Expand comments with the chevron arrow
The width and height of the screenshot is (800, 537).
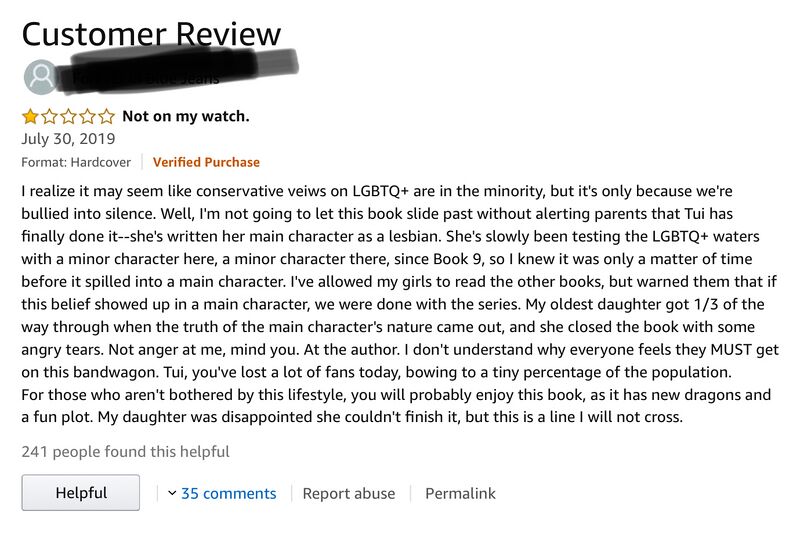coord(172,493)
